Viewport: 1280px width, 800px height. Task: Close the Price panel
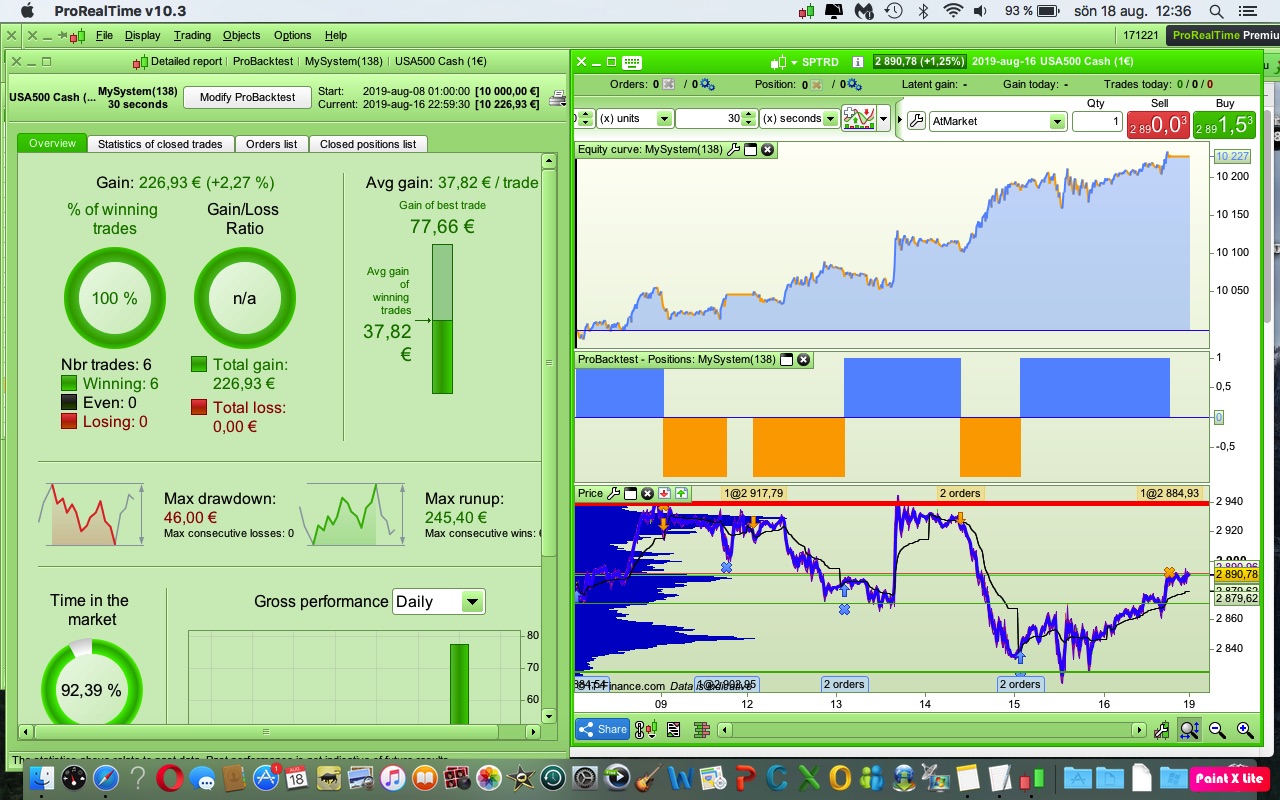pyautogui.click(x=647, y=493)
